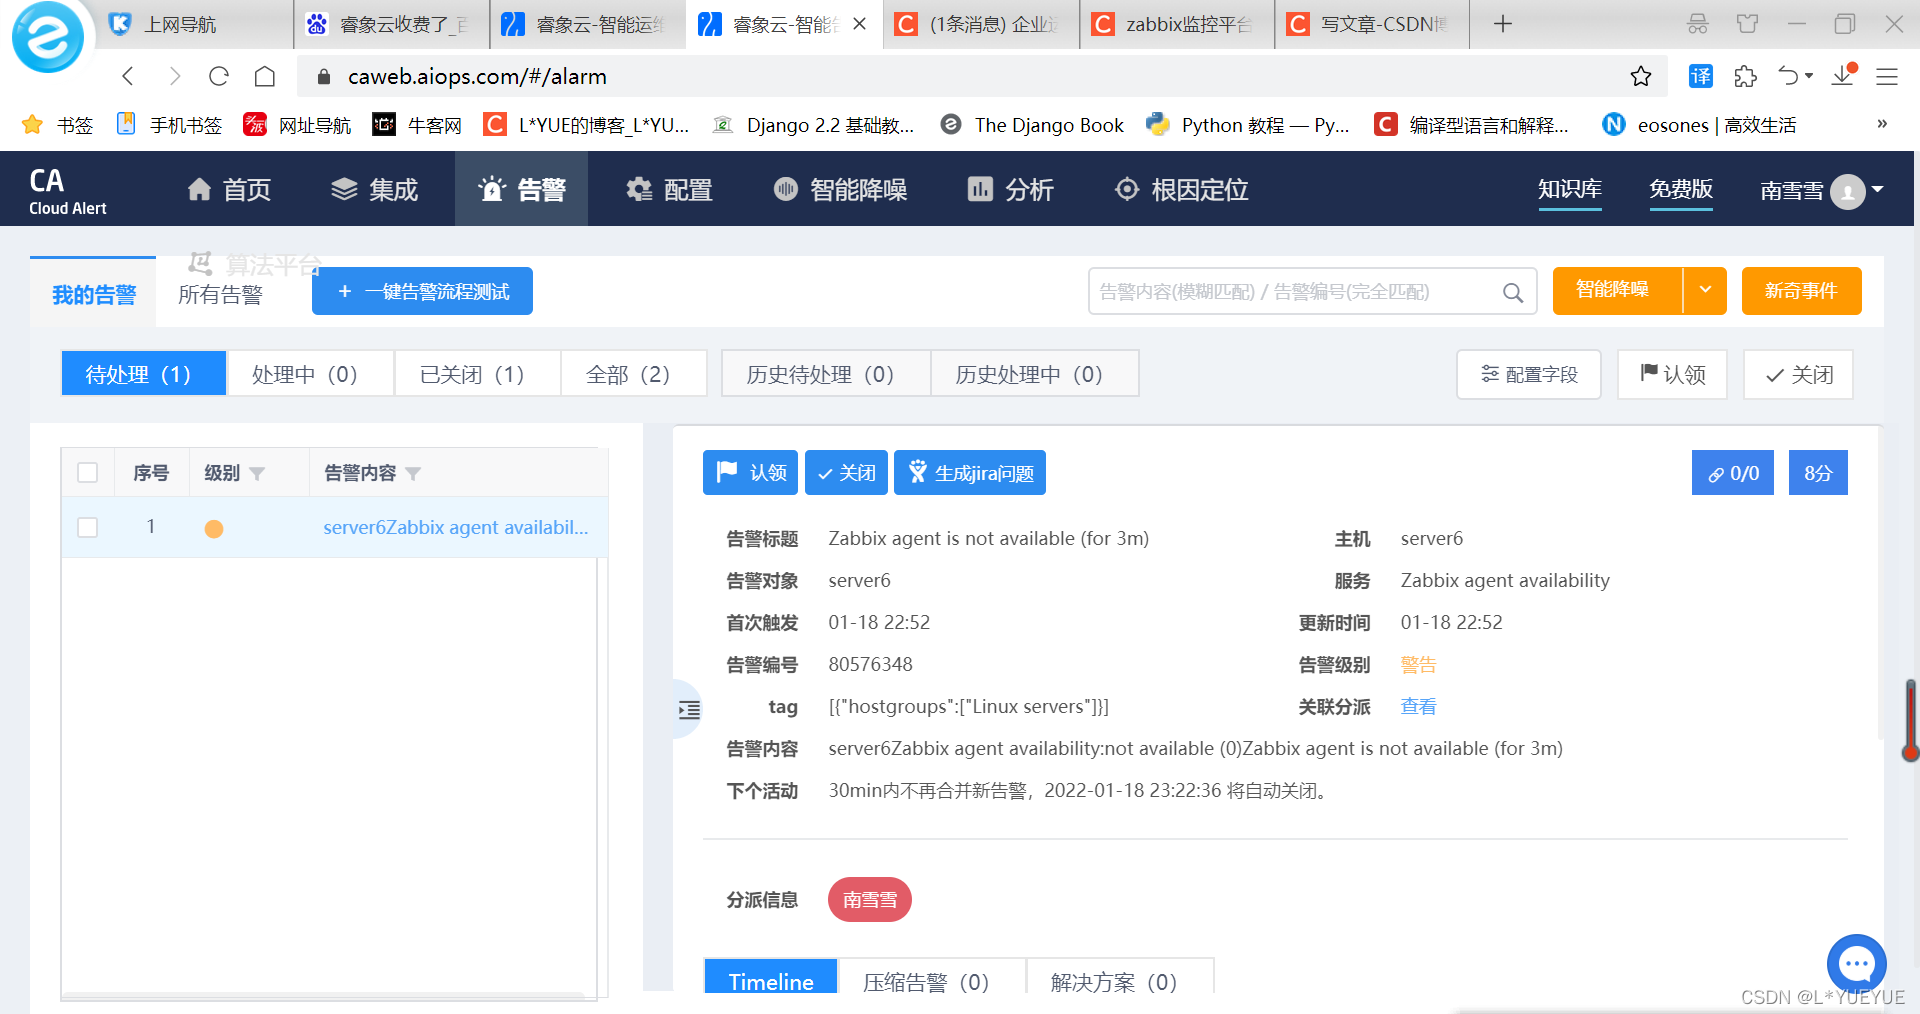
Task: Open the downloads icon
Action: (1843, 76)
